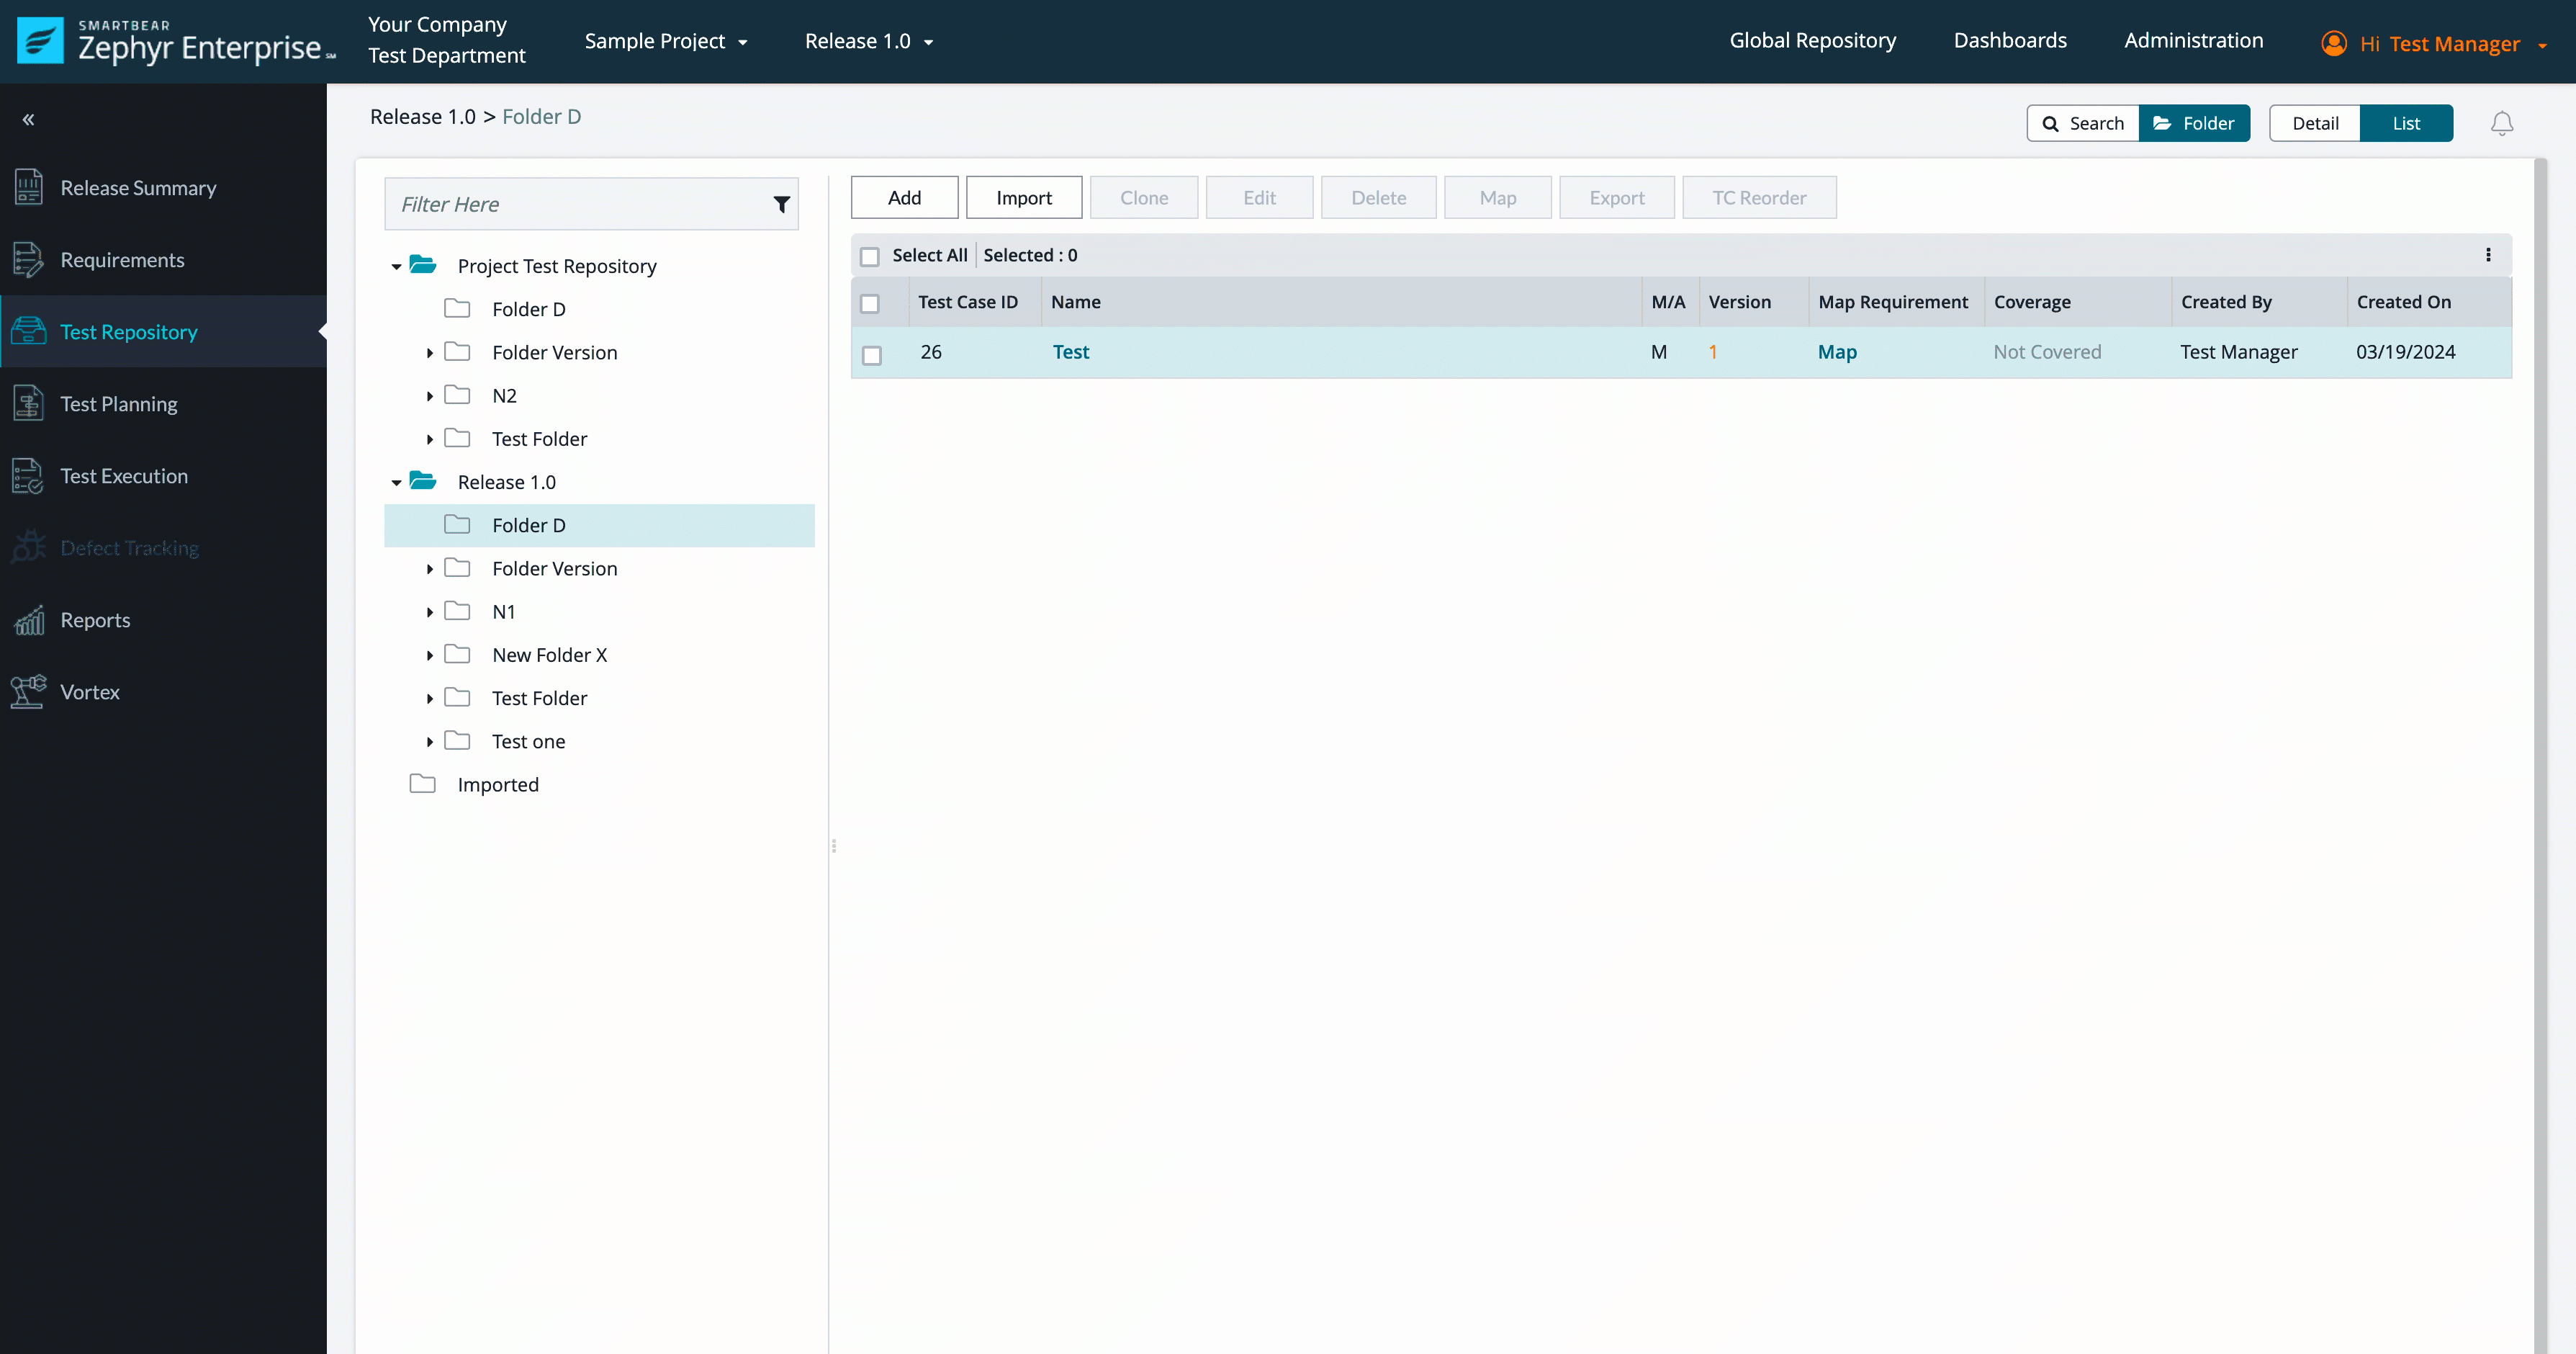
Task: Click the notification bell icon
Action: click(x=2503, y=121)
